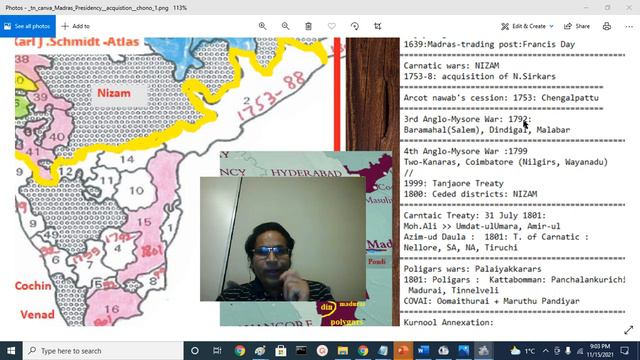Click line 3rd Anglo-Mysore War: 1792
The height and width of the screenshot is (360, 640).
point(467,119)
